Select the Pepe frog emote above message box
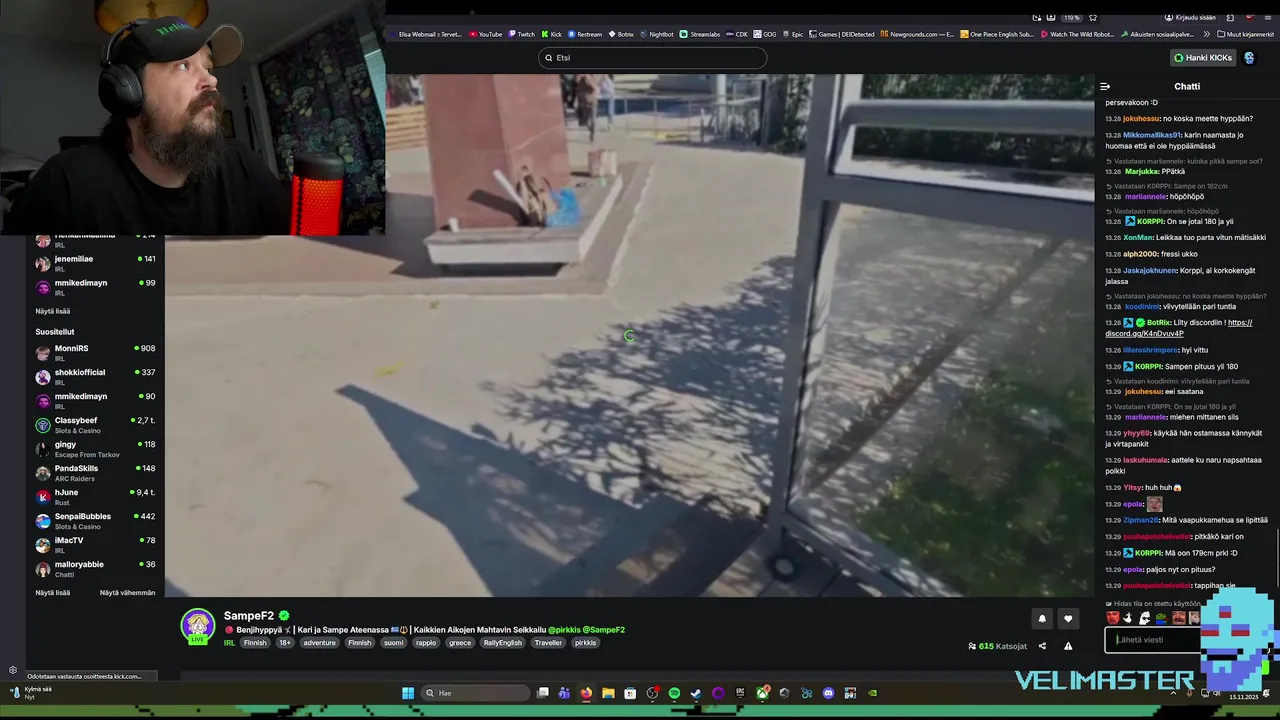This screenshot has height=720, width=1280. (x=1161, y=618)
